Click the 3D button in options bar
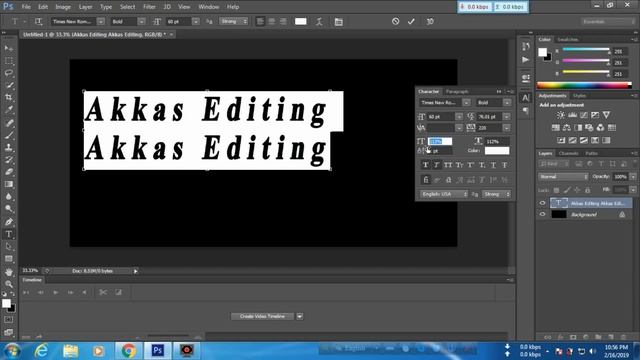The height and width of the screenshot is (360, 640). point(430,21)
